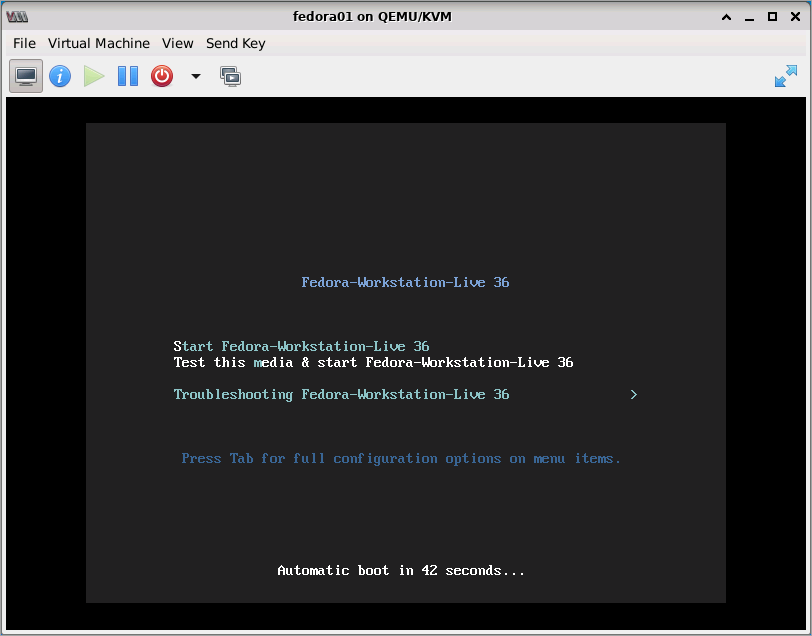Select Test this media & start entry

pos(373,362)
